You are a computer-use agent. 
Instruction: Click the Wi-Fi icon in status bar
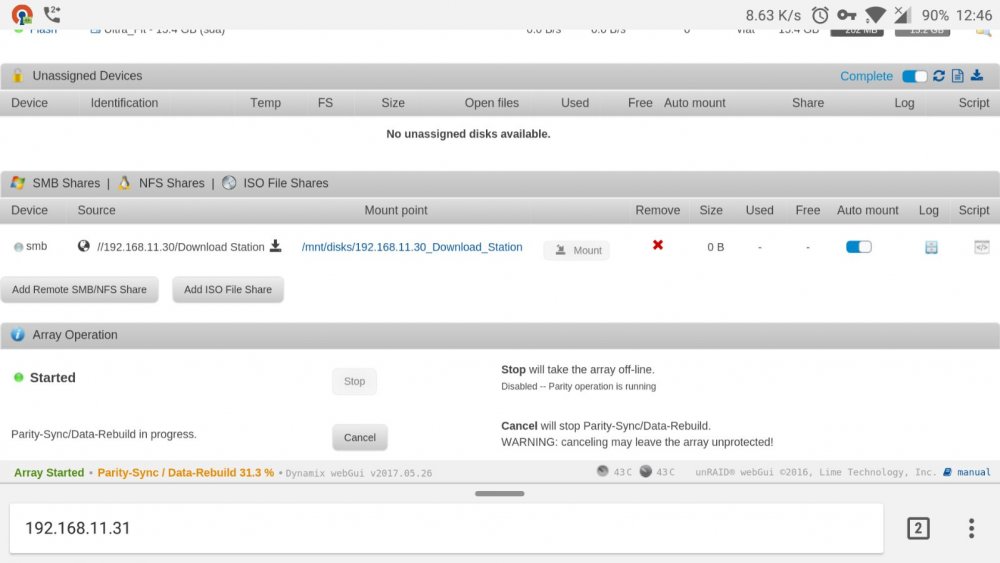pos(875,15)
